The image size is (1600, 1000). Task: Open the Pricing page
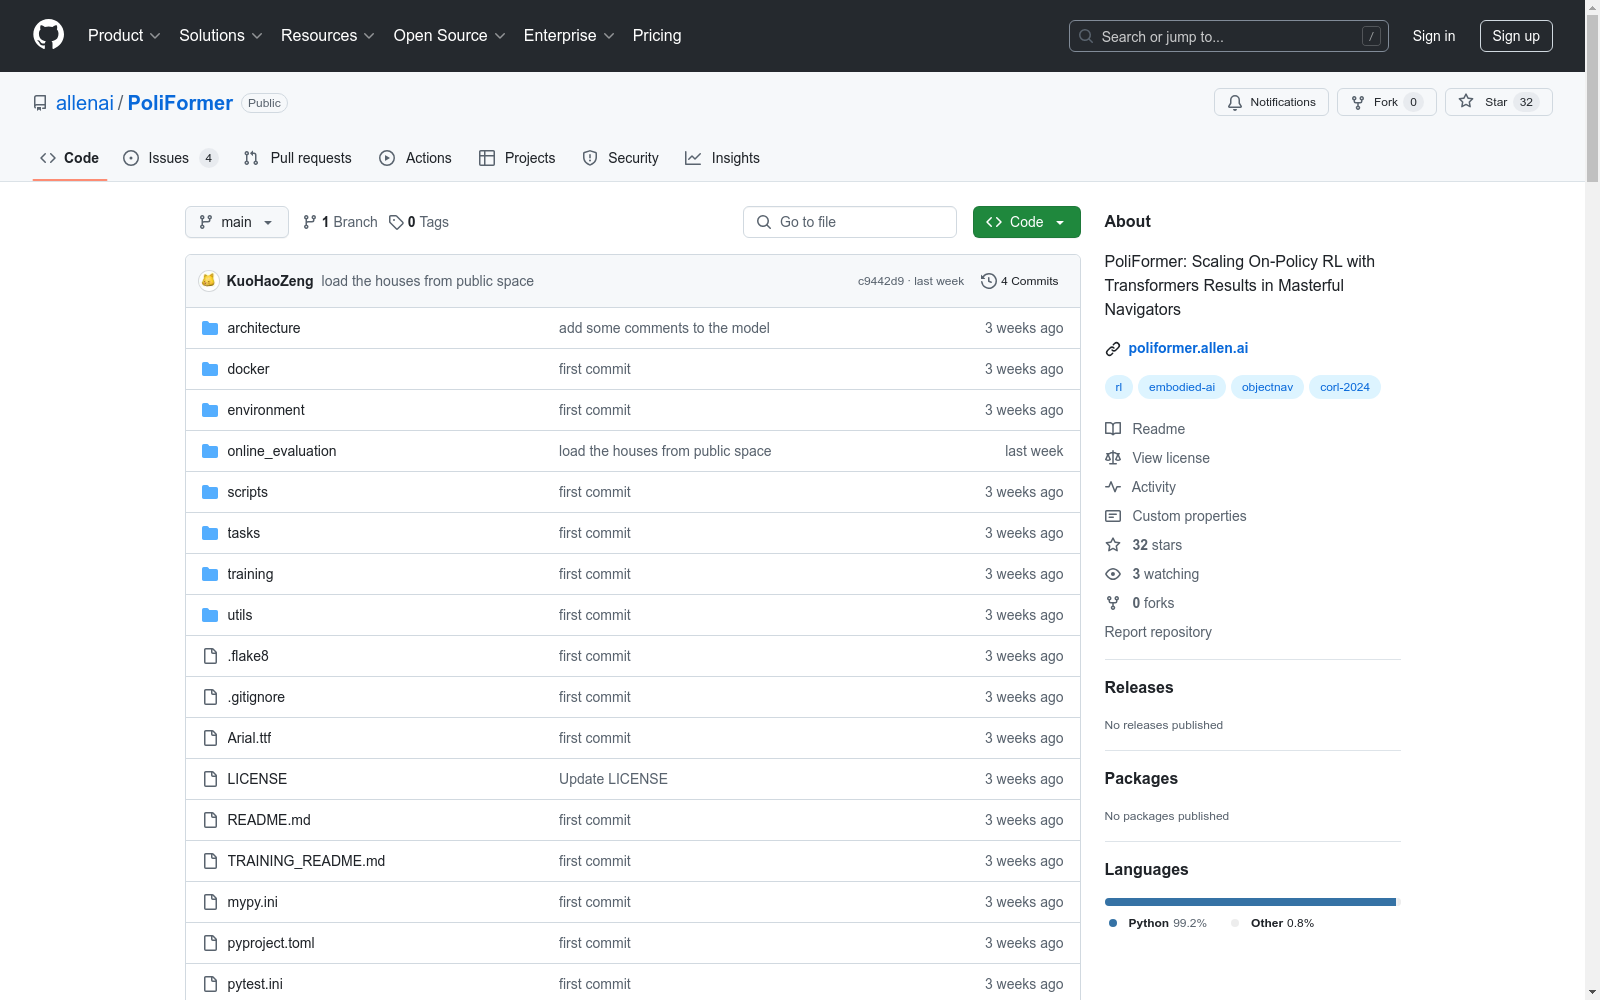pos(657,35)
